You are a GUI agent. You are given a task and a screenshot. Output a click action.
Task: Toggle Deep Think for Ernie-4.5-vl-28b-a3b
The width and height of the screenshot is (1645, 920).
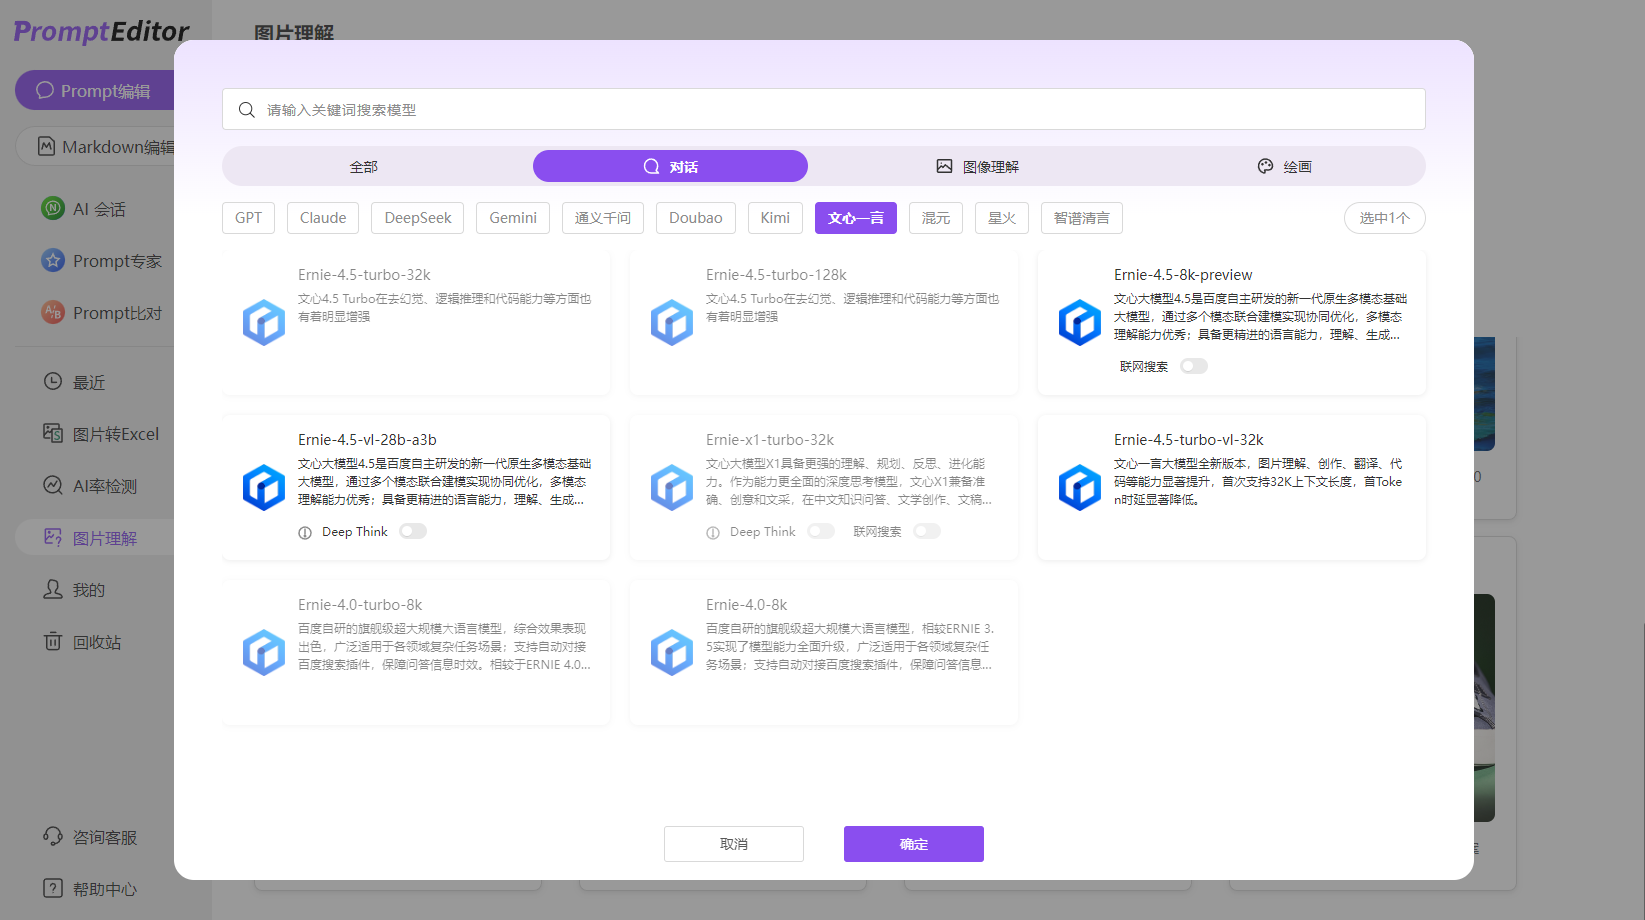tap(412, 531)
